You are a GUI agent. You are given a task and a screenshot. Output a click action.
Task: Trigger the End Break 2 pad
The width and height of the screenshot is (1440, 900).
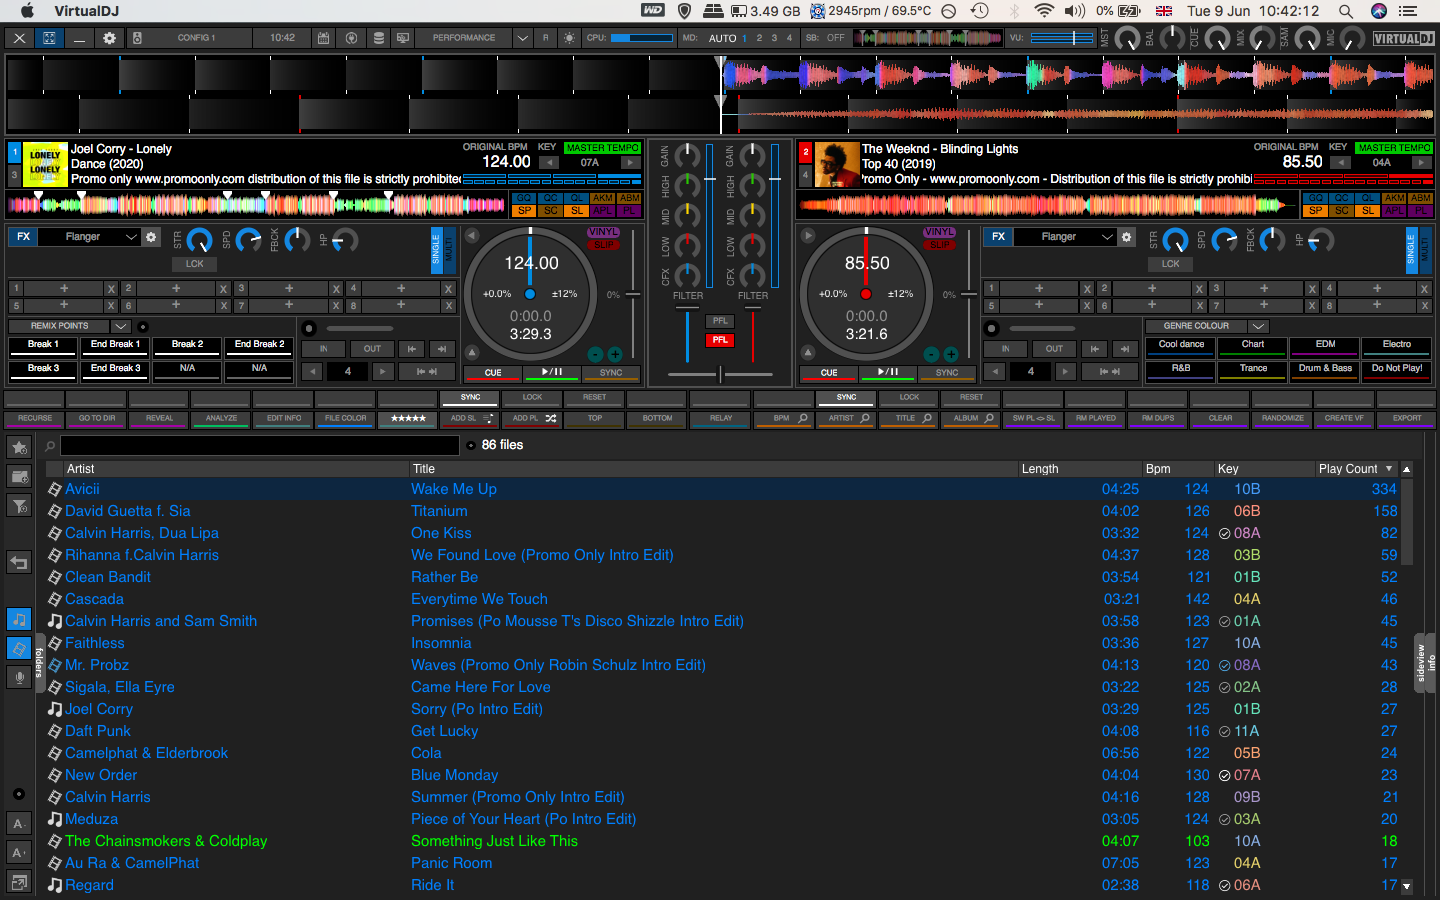click(x=259, y=347)
